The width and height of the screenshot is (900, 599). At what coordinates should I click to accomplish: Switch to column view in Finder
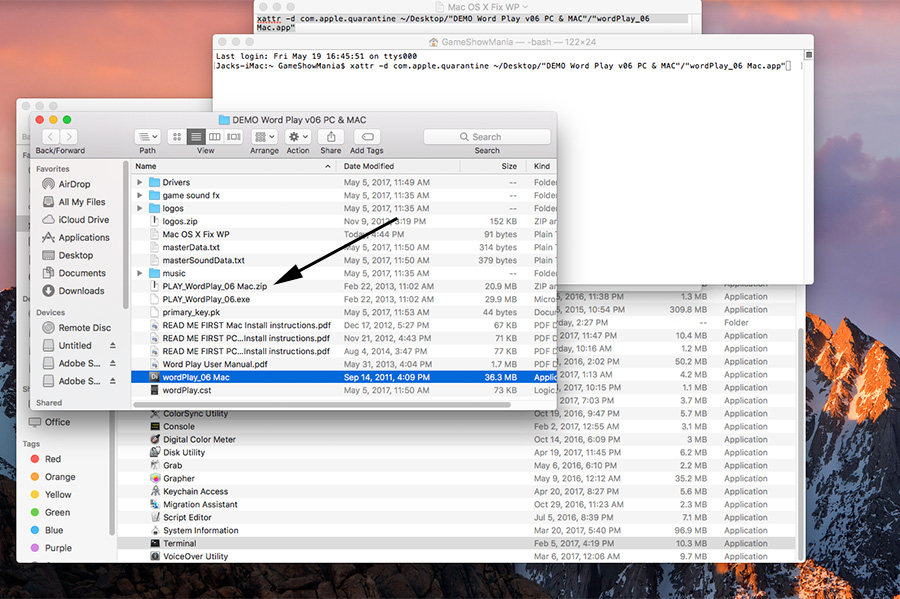[214, 137]
